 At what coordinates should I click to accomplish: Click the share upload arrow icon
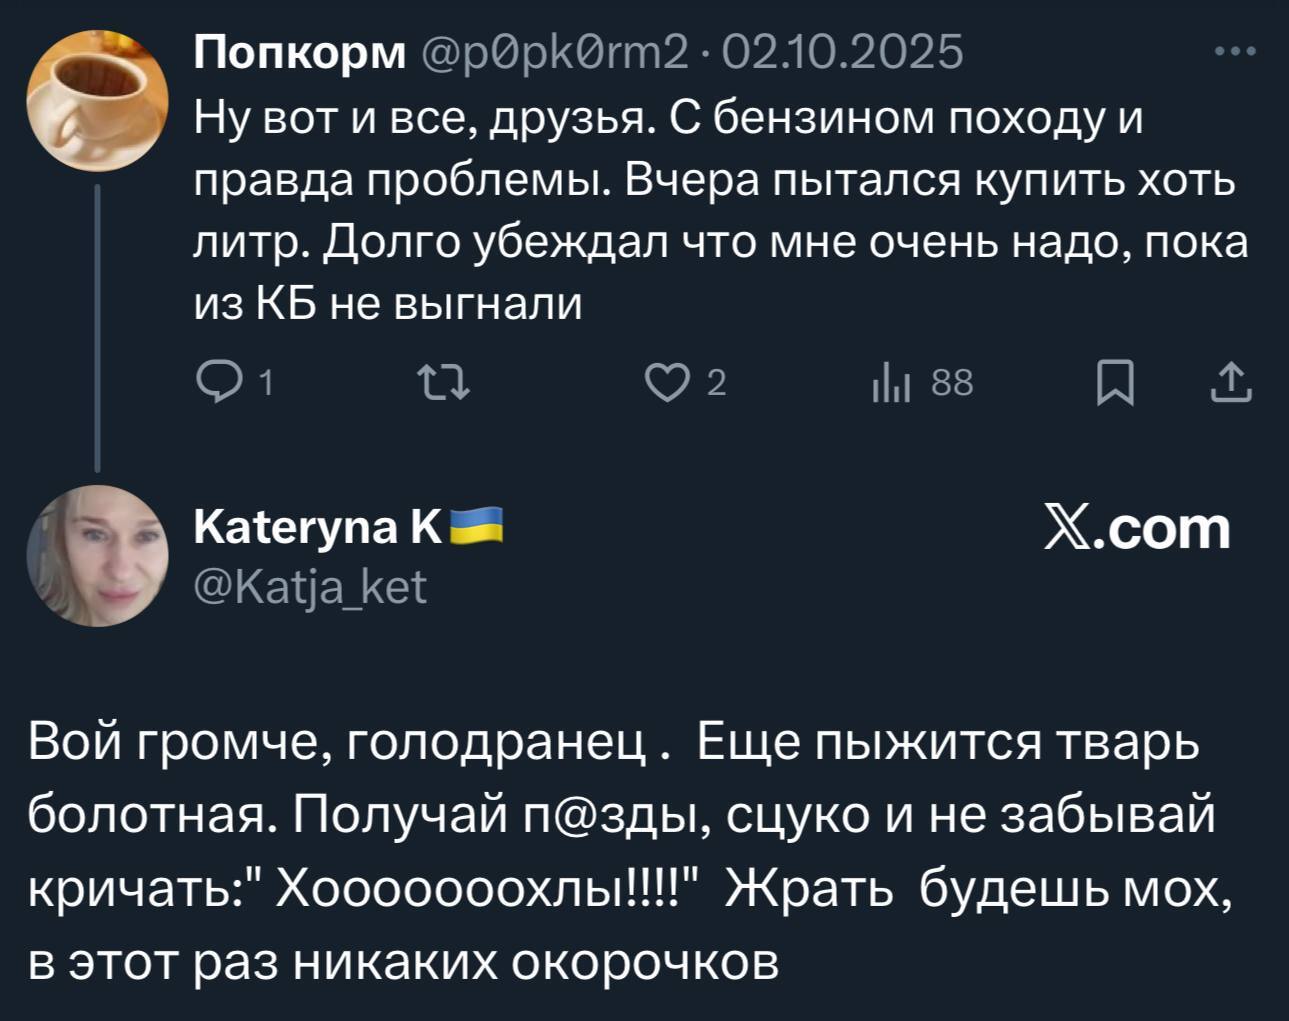click(x=1230, y=383)
